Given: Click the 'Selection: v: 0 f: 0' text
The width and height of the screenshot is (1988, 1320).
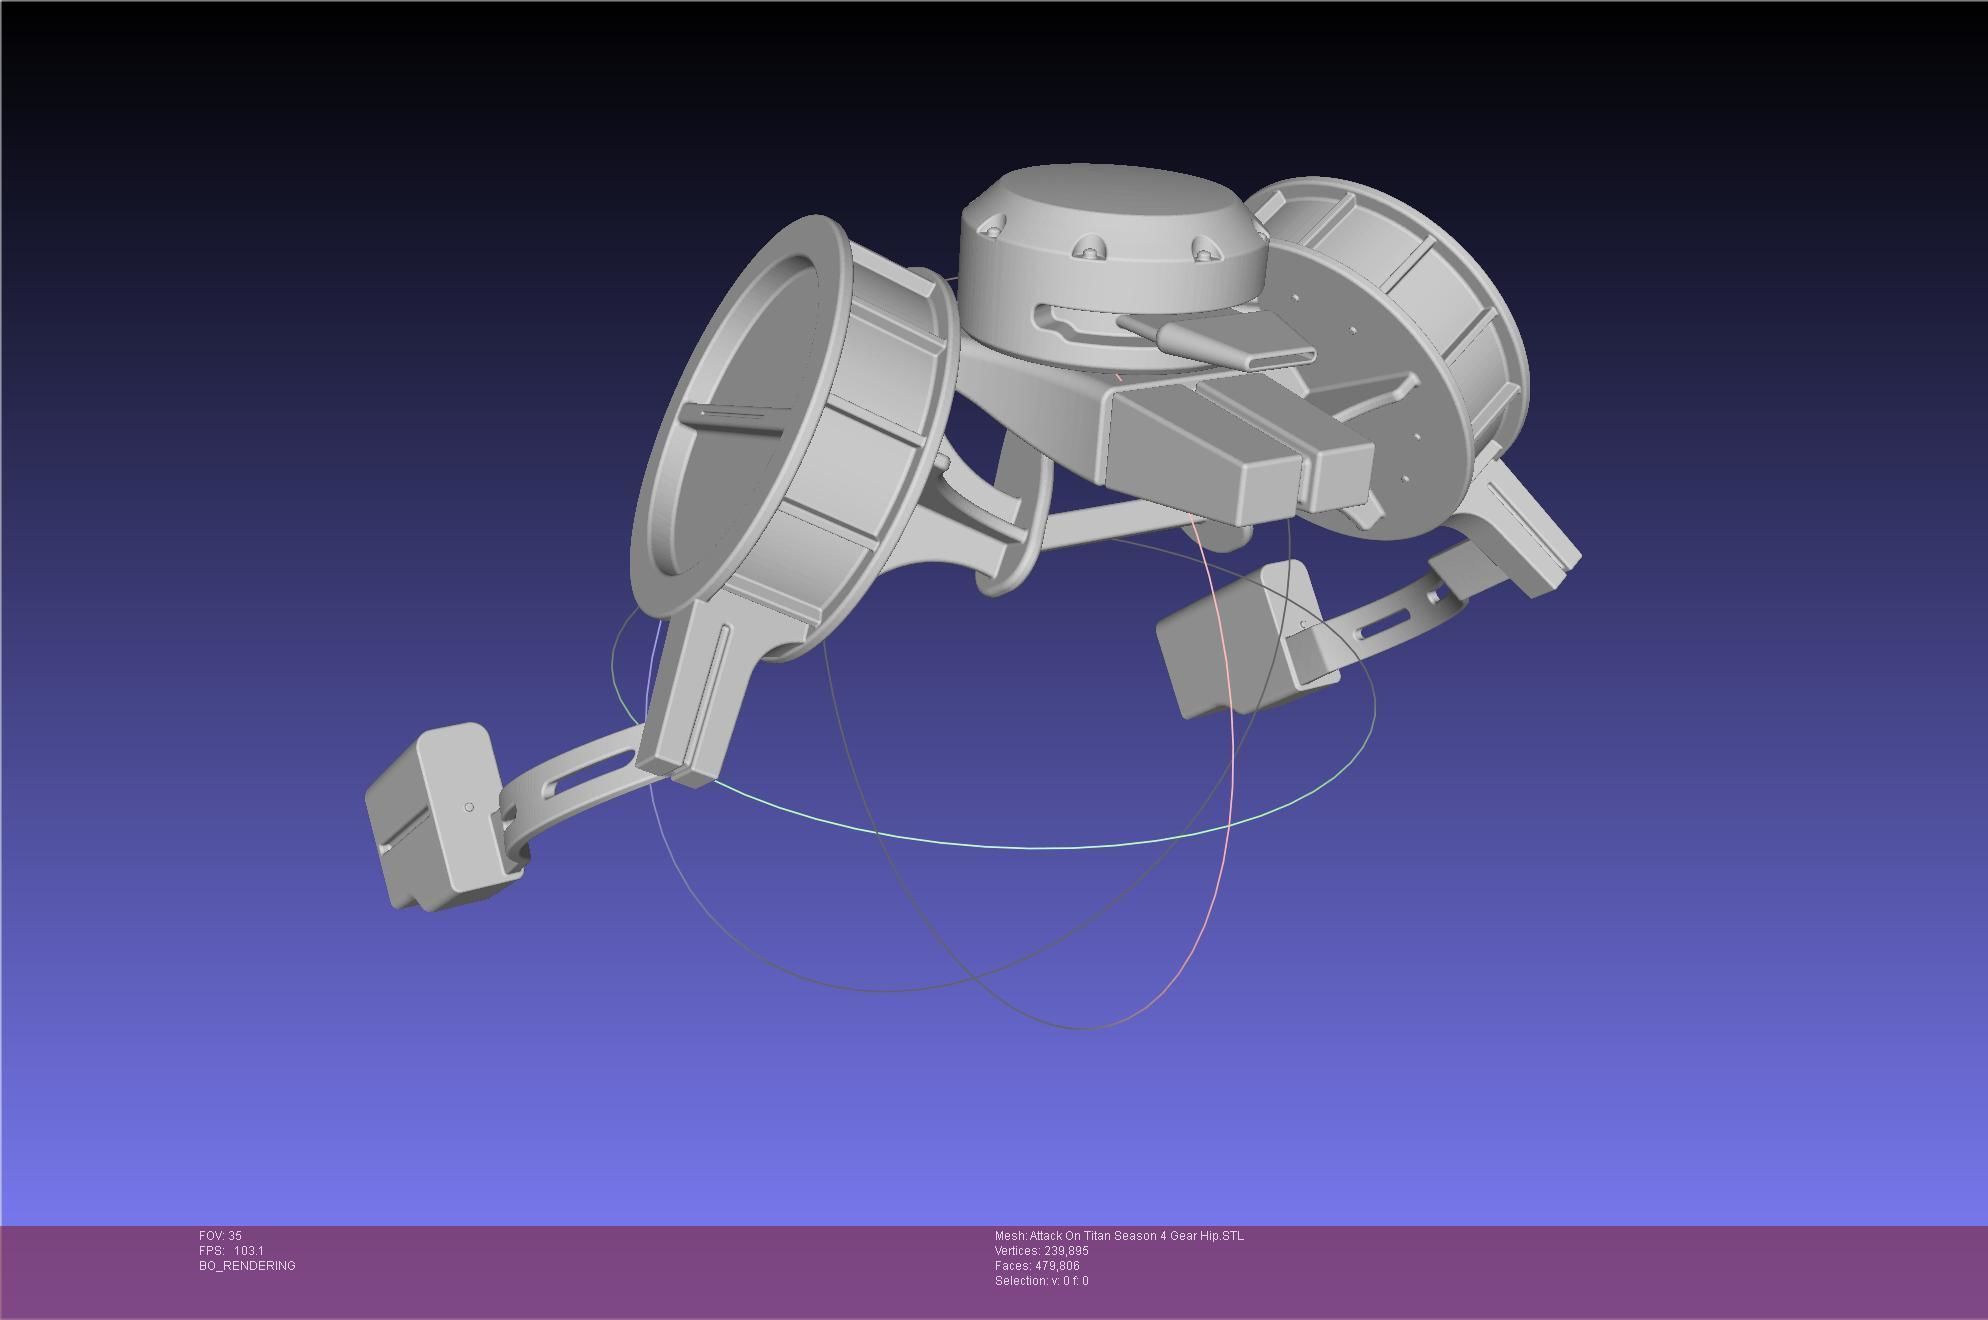Looking at the screenshot, I should coord(1041,1281).
